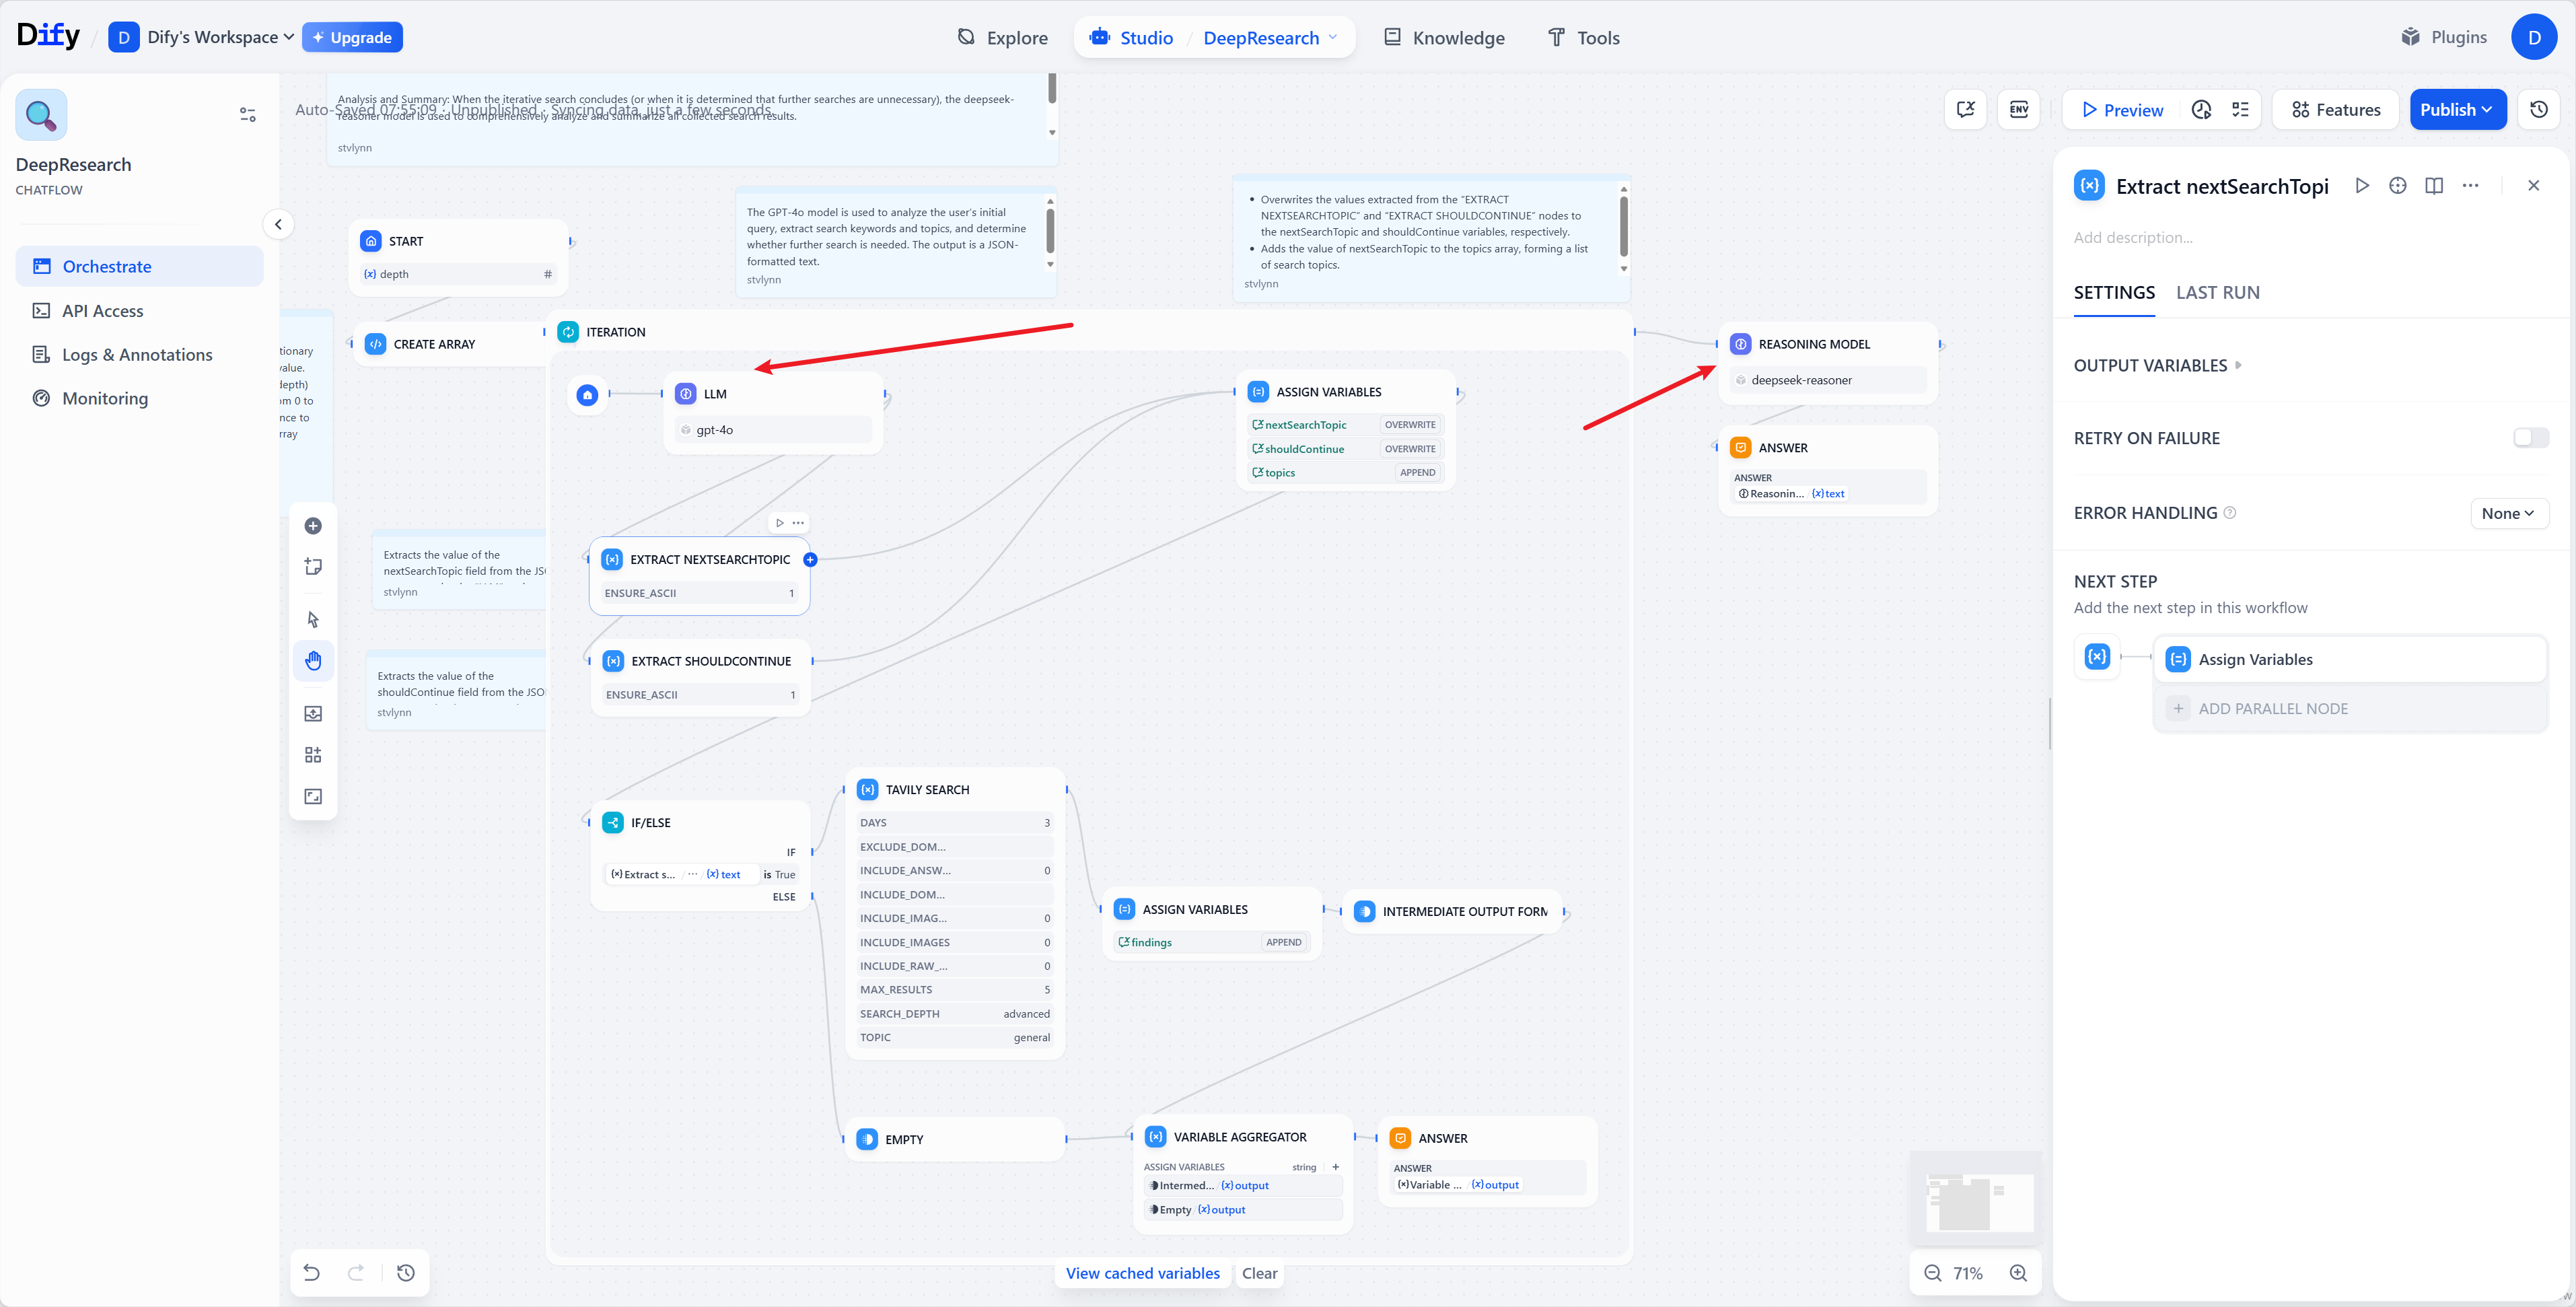Add a sticky note to the canvas
This screenshot has width=2576, height=1307.
[313, 566]
